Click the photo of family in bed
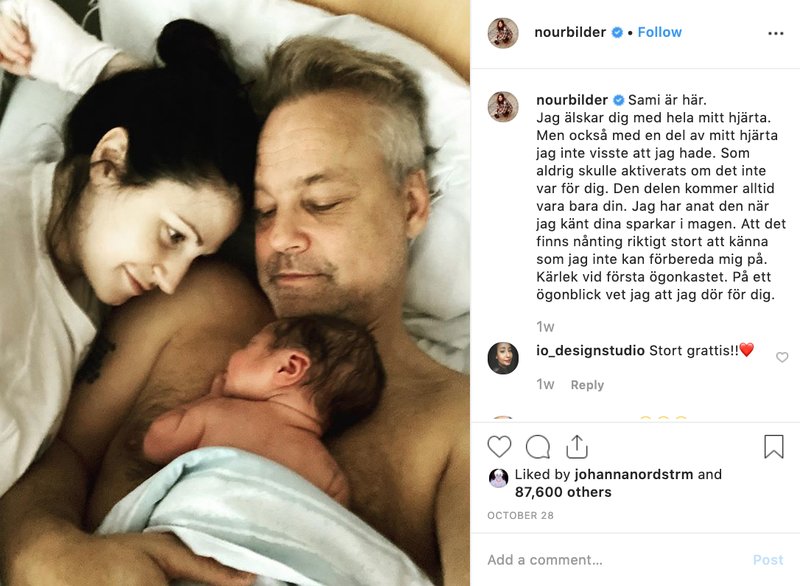The width and height of the screenshot is (800, 586). pos(235,293)
